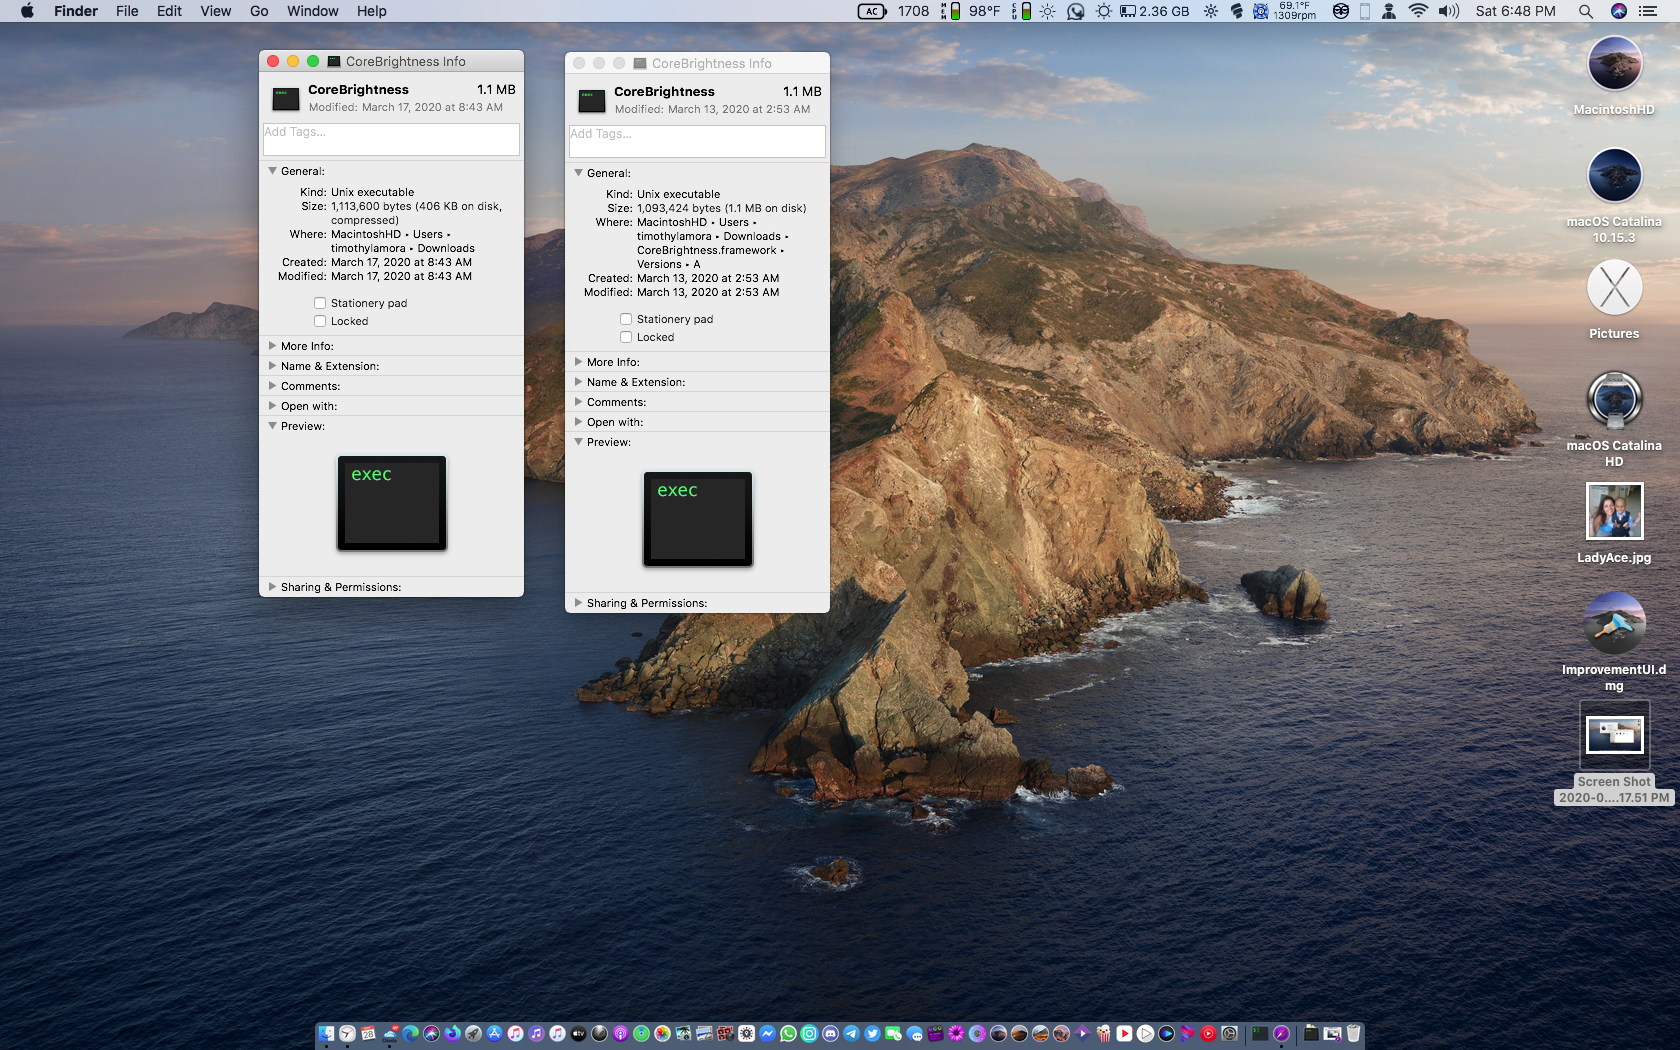
Task: Open Spotlight search magnifier icon
Action: point(1585,11)
